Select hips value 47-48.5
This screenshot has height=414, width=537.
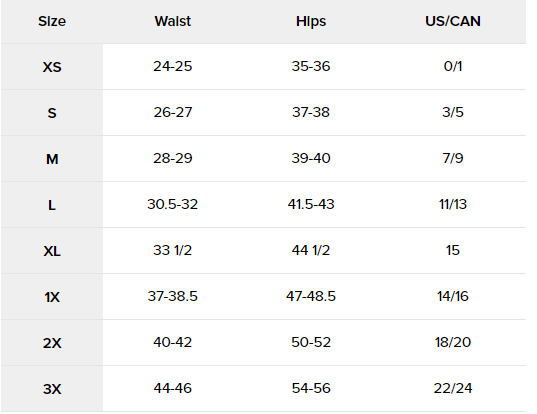(311, 297)
